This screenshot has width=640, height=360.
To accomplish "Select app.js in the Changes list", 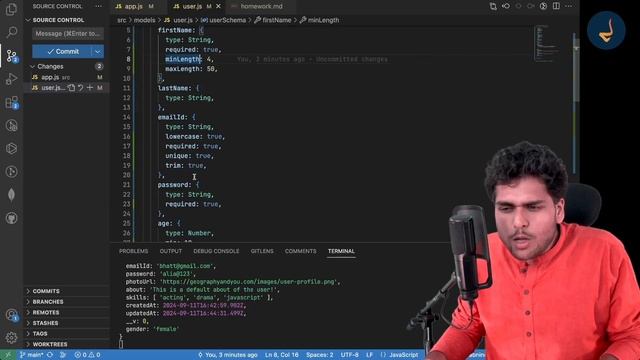I will click(x=67, y=77).
